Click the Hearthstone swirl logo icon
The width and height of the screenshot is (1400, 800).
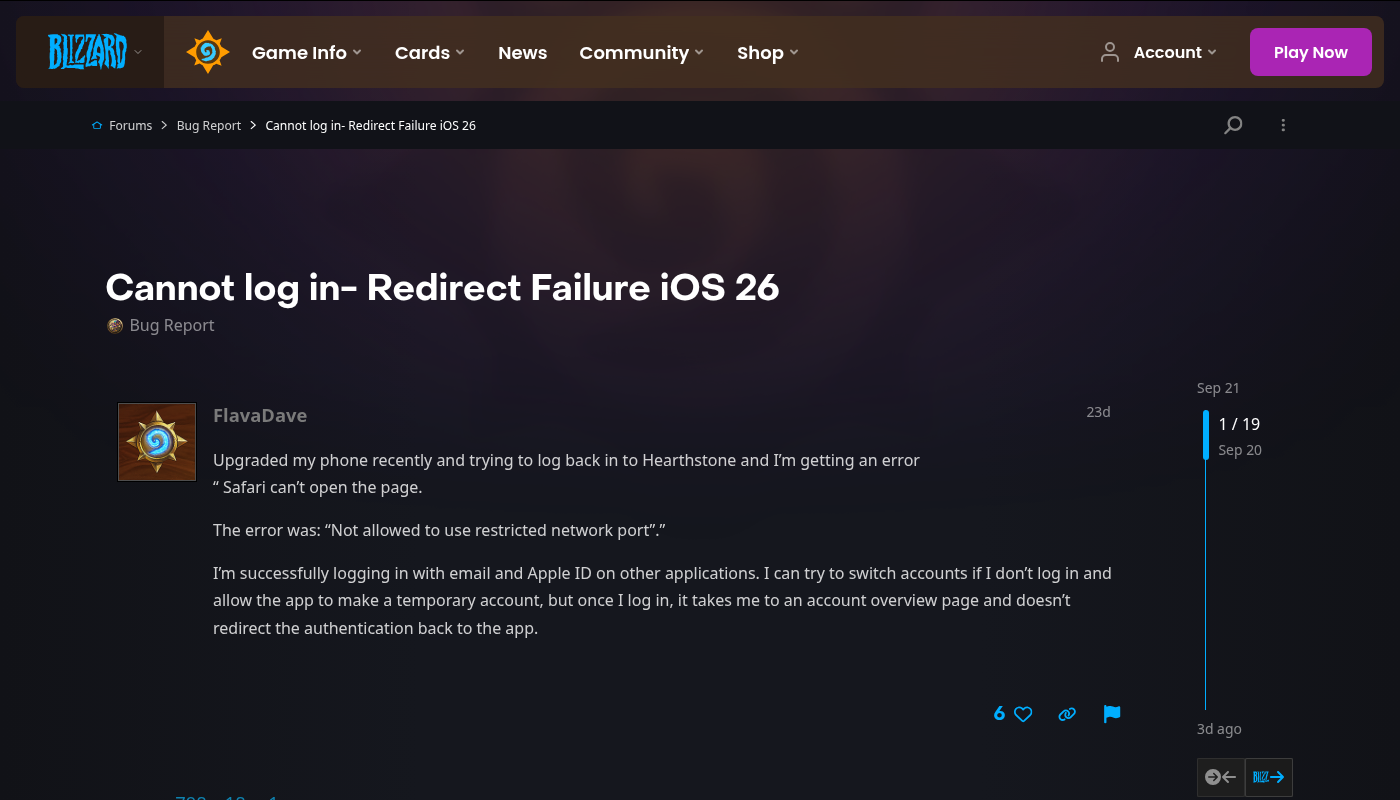[x=208, y=52]
